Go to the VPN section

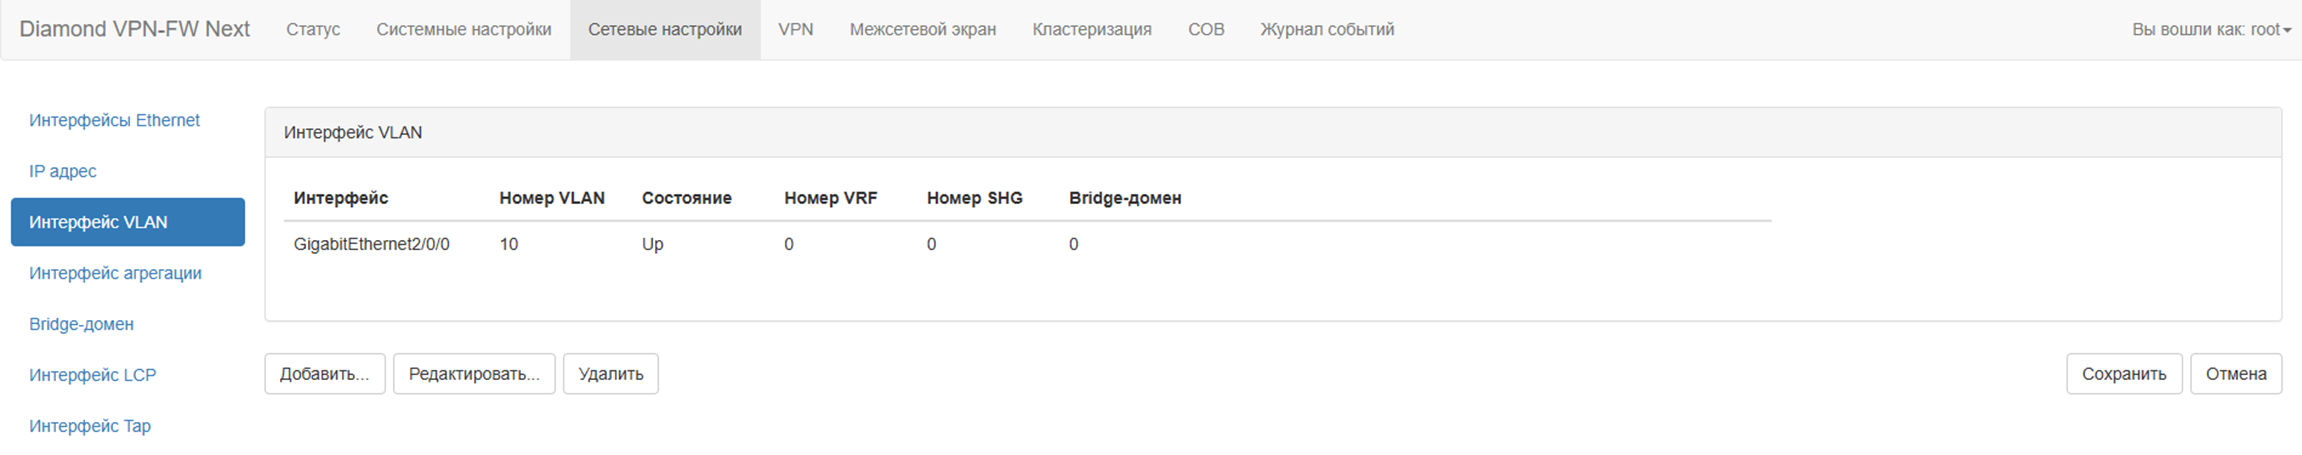click(x=795, y=30)
